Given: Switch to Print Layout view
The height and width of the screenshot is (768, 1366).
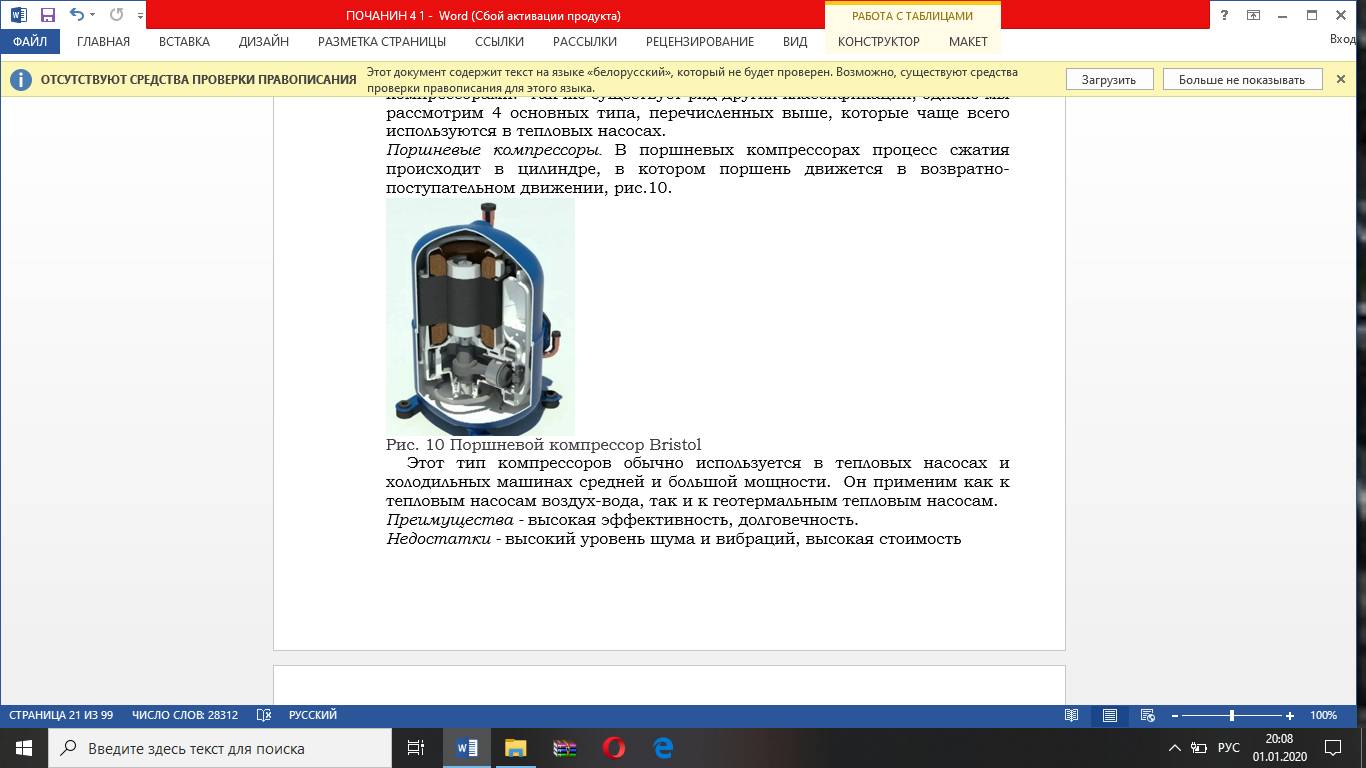Looking at the screenshot, I should (x=1110, y=716).
